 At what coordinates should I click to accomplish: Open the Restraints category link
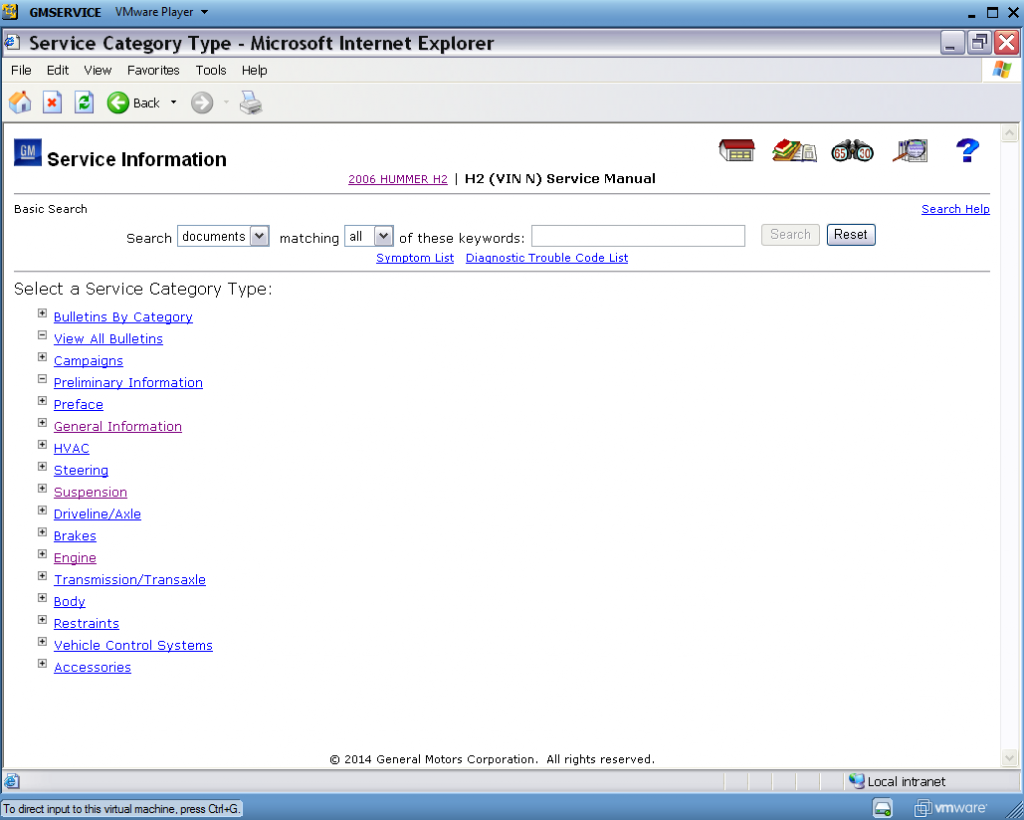(86, 623)
